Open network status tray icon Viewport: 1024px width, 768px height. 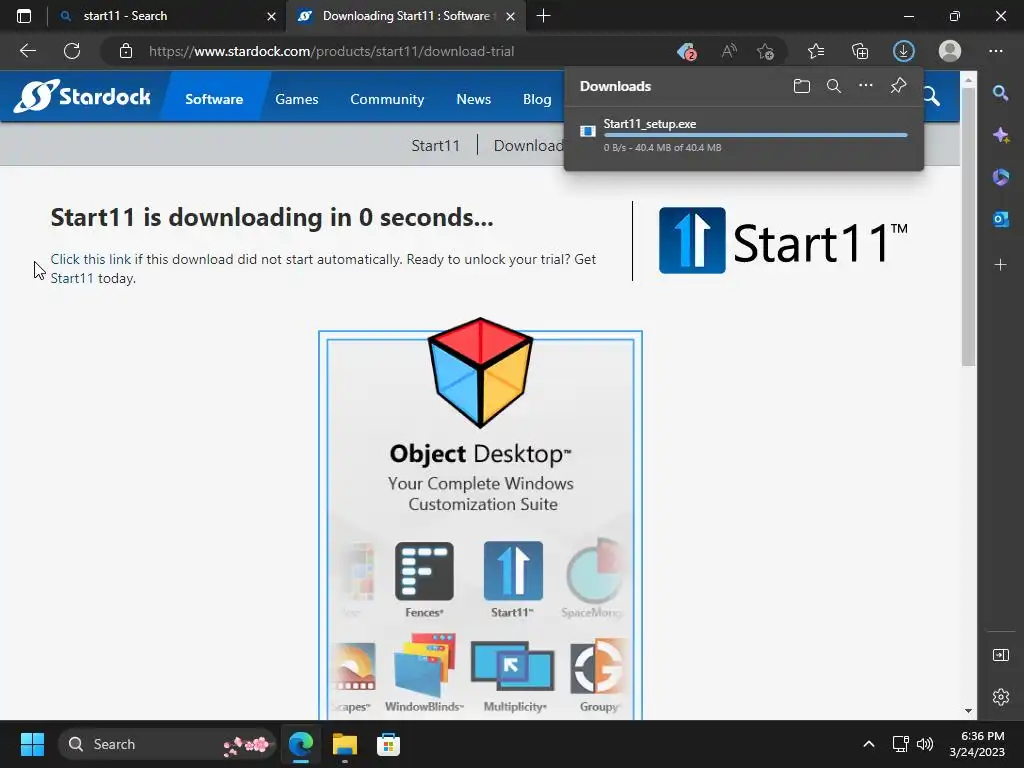[x=901, y=744]
